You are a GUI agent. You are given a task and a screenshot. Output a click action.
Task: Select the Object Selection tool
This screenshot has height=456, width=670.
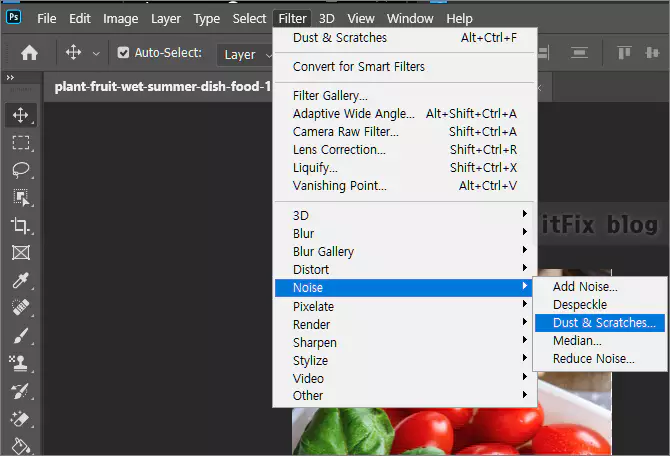[x=21, y=198]
